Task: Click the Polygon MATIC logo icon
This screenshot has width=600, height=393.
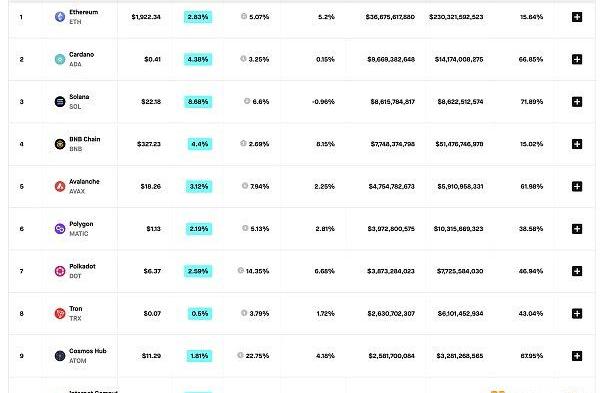Action: [60, 229]
